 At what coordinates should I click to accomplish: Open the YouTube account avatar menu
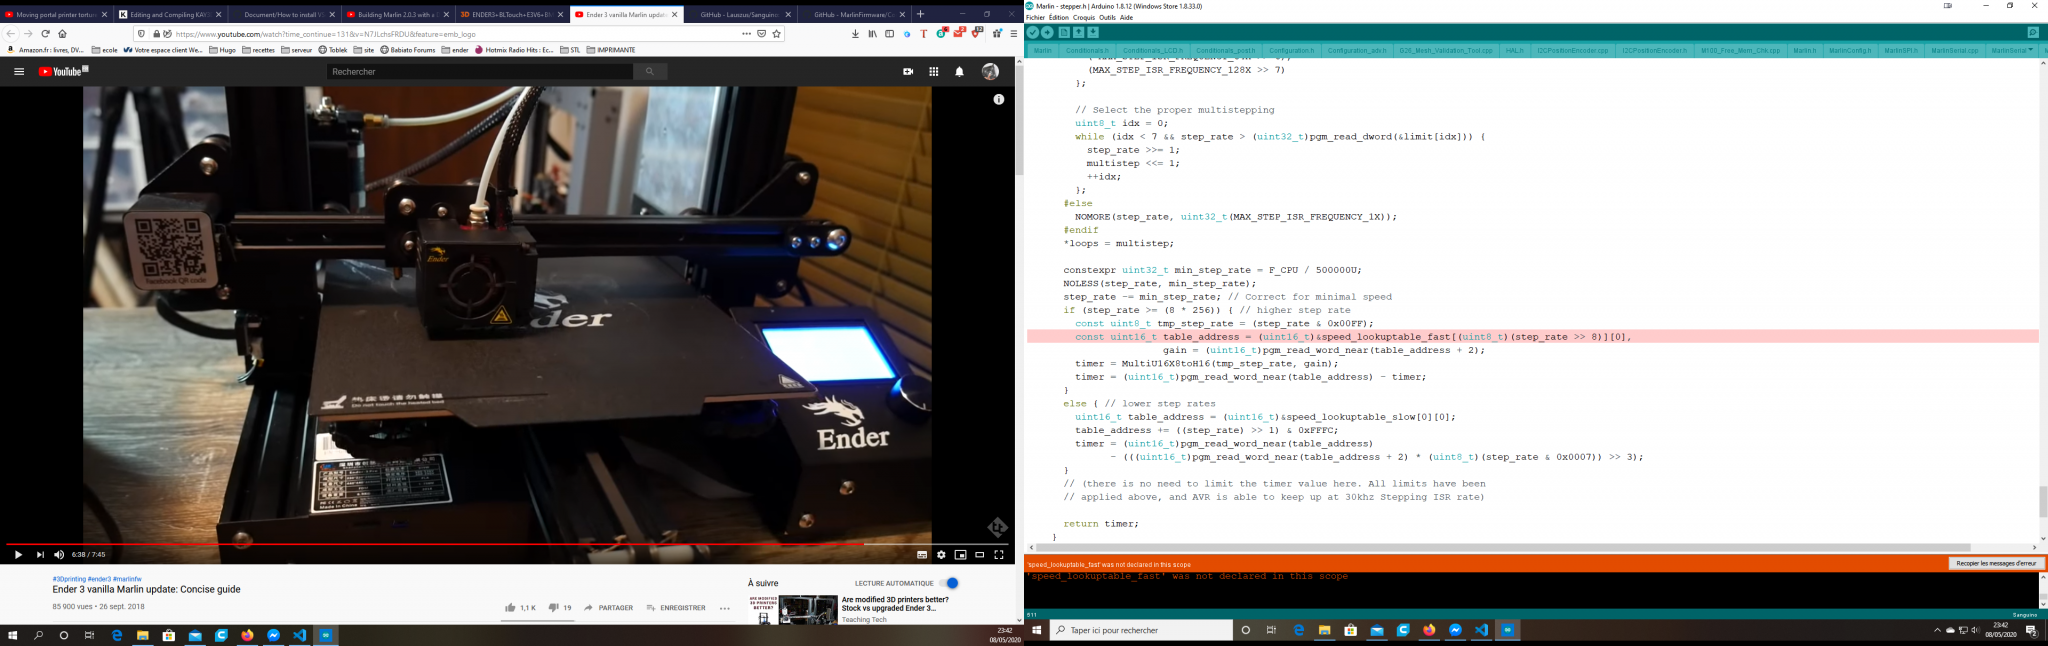click(x=990, y=72)
